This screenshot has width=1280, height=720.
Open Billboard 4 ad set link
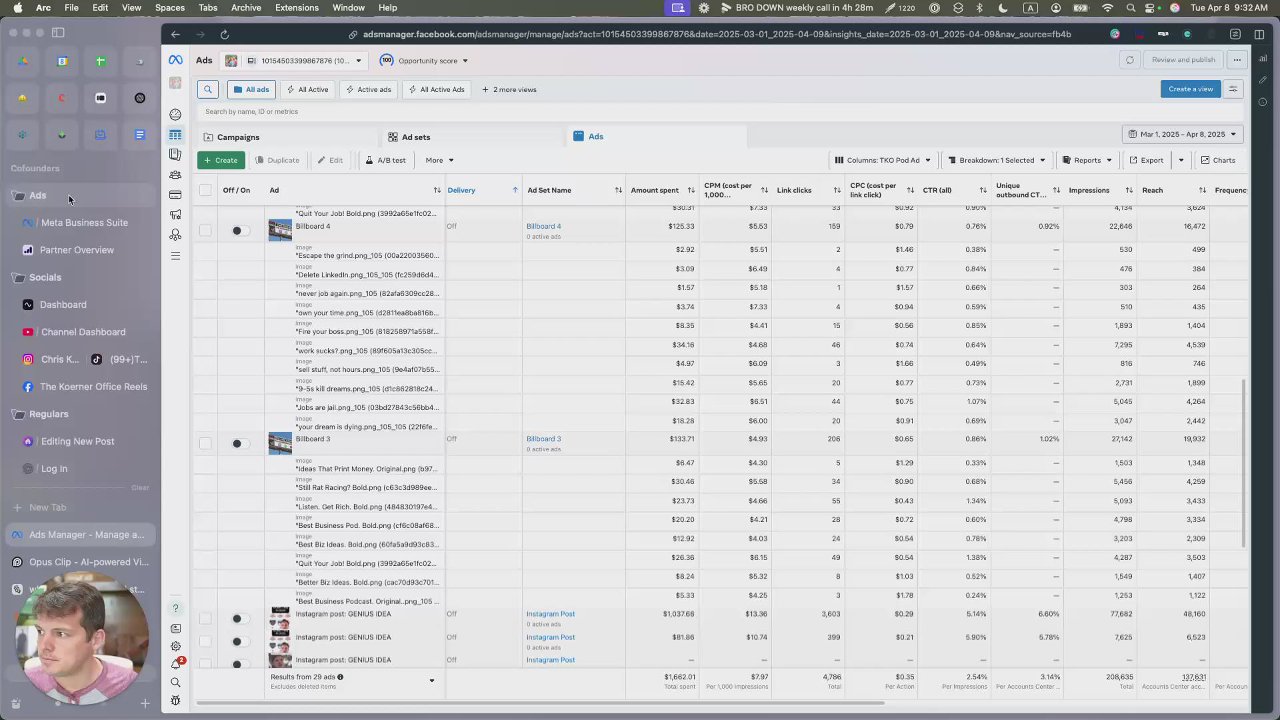(x=543, y=226)
